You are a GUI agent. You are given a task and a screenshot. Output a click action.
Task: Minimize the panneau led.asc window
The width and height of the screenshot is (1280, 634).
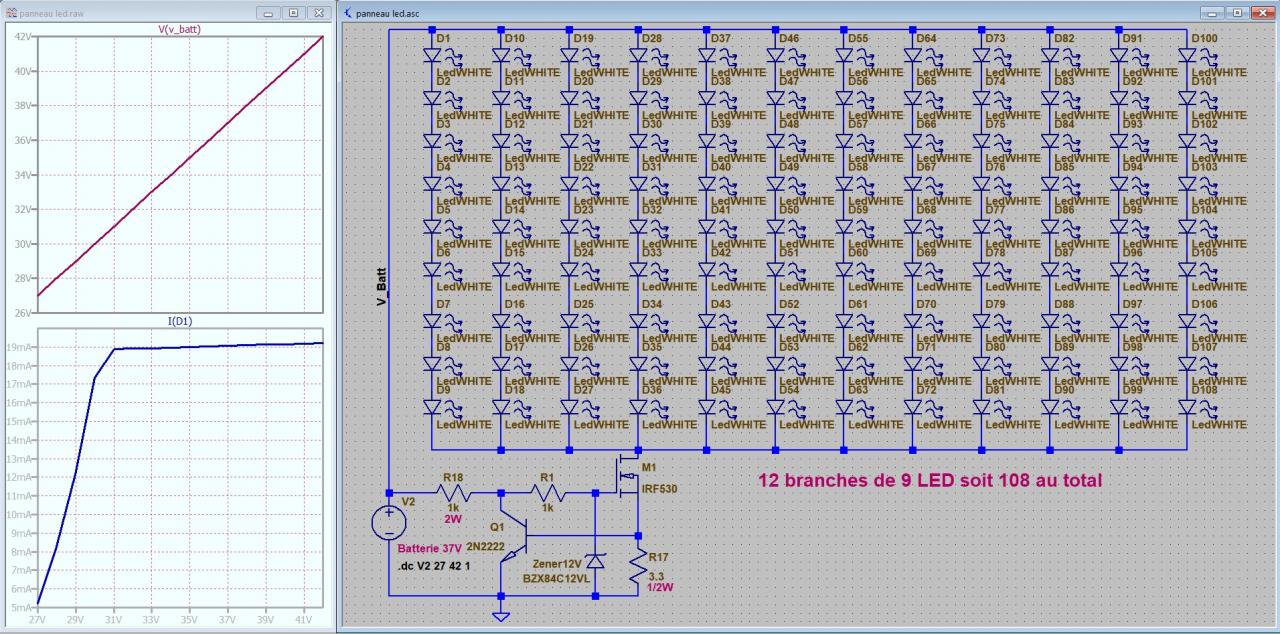pyautogui.click(x=1214, y=13)
